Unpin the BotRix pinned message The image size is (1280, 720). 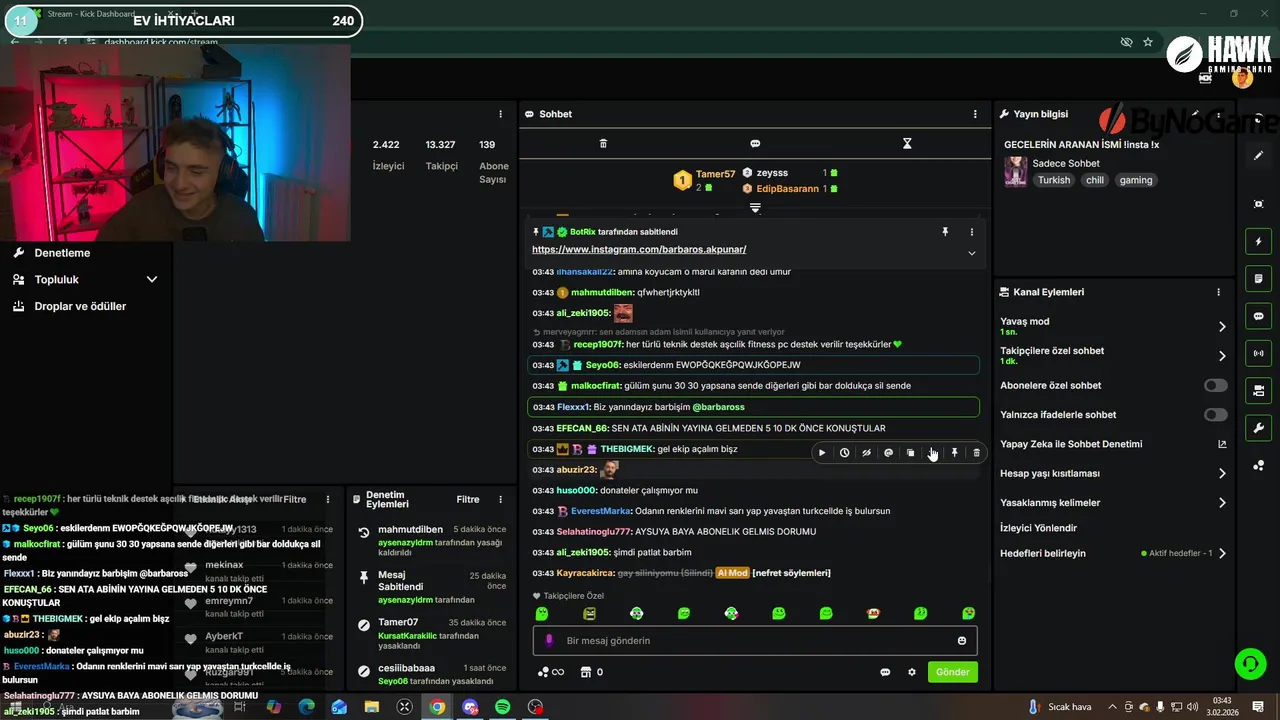[945, 232]
